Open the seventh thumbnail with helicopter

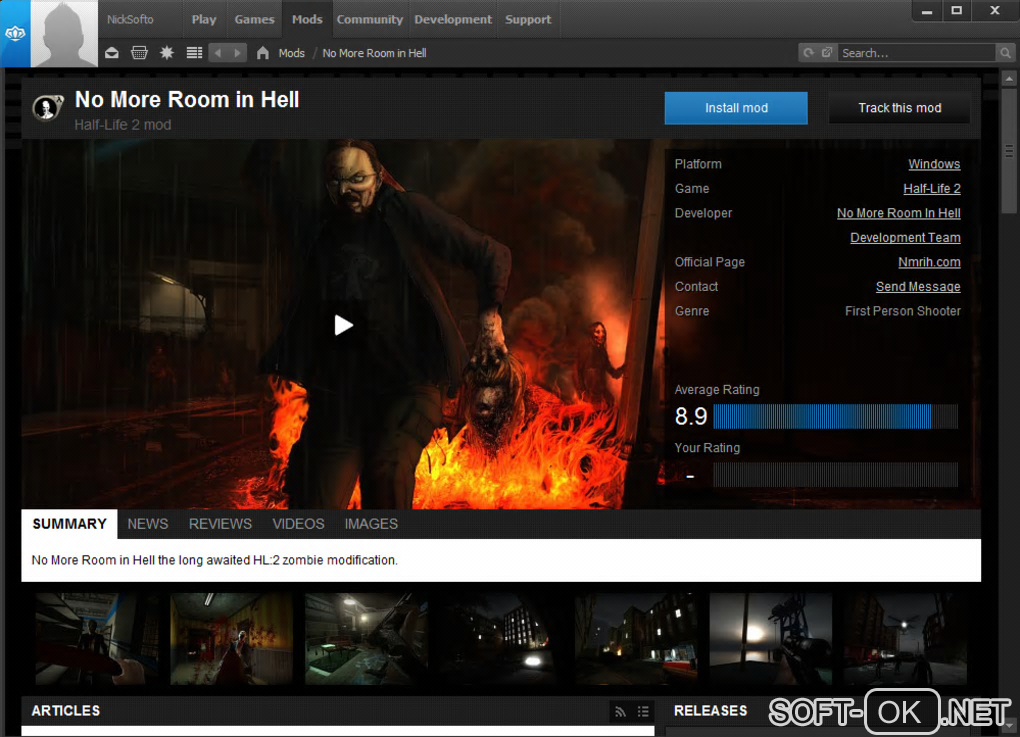click(x=906, y=639)
